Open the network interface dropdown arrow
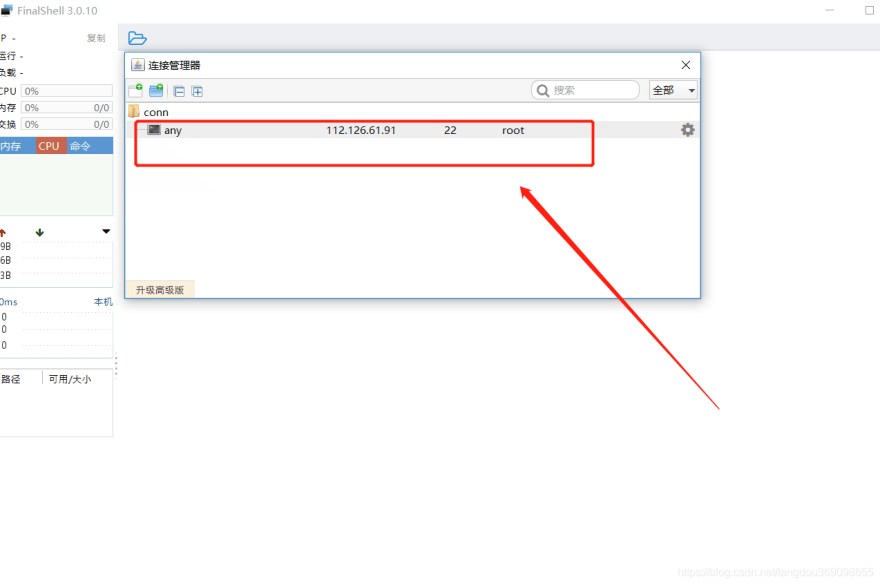 pyautogui.click(x=106, y=231)
